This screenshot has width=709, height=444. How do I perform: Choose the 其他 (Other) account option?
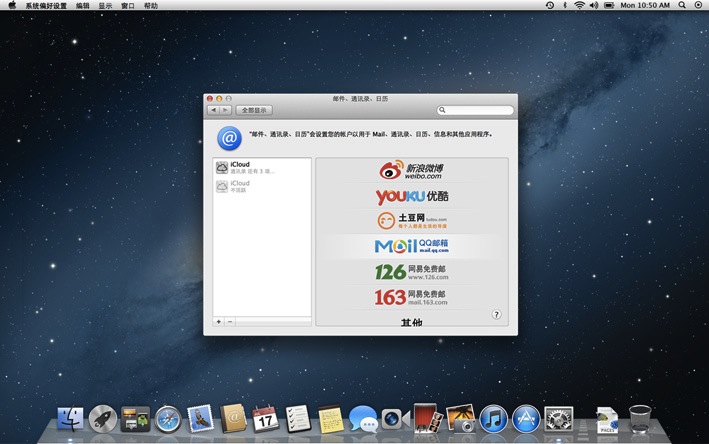pyautogui.click(x=411, y=322)
